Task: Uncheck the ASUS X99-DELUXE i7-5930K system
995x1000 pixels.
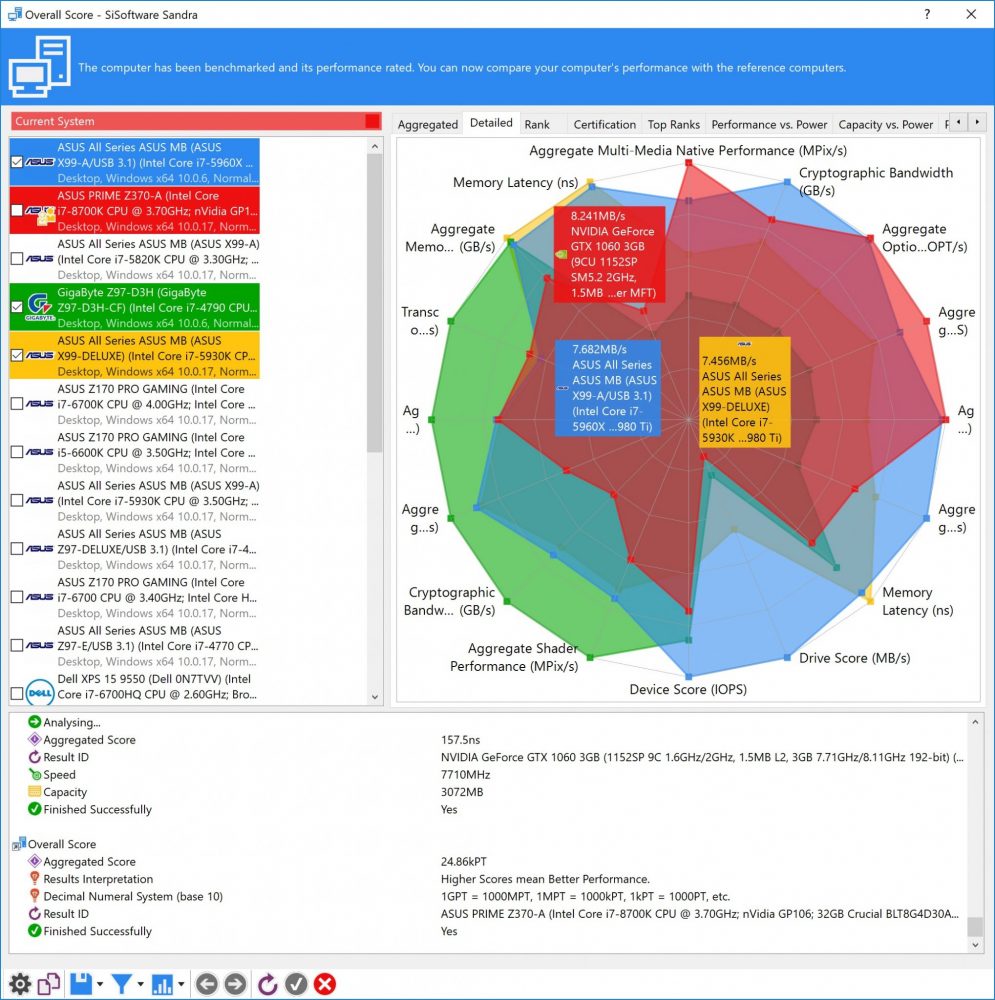Action: pyautogui.click(x=17, y=355)
